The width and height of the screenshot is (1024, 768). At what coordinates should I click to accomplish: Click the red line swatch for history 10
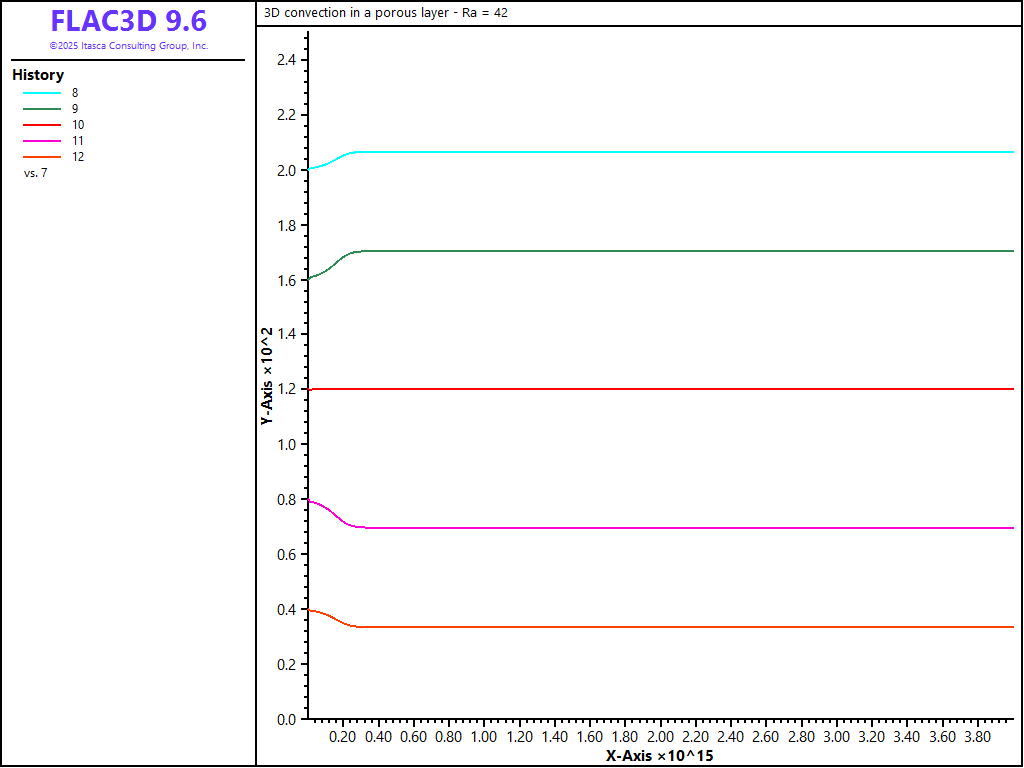pyautogui.click(x=42, y=125)
